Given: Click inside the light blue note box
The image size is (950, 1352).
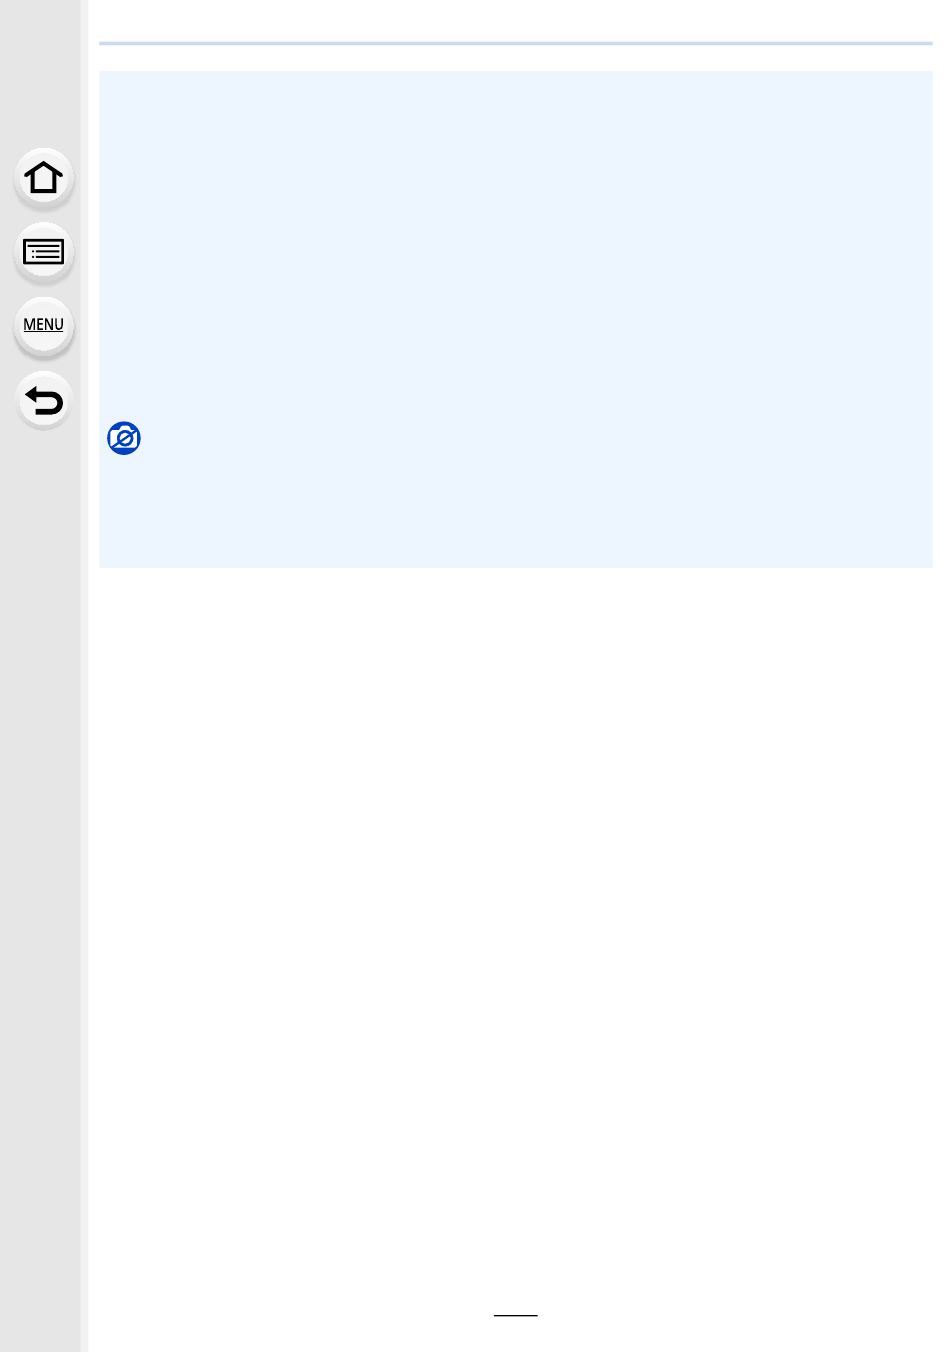Looking at the screenshot, I should pos(515,250).
